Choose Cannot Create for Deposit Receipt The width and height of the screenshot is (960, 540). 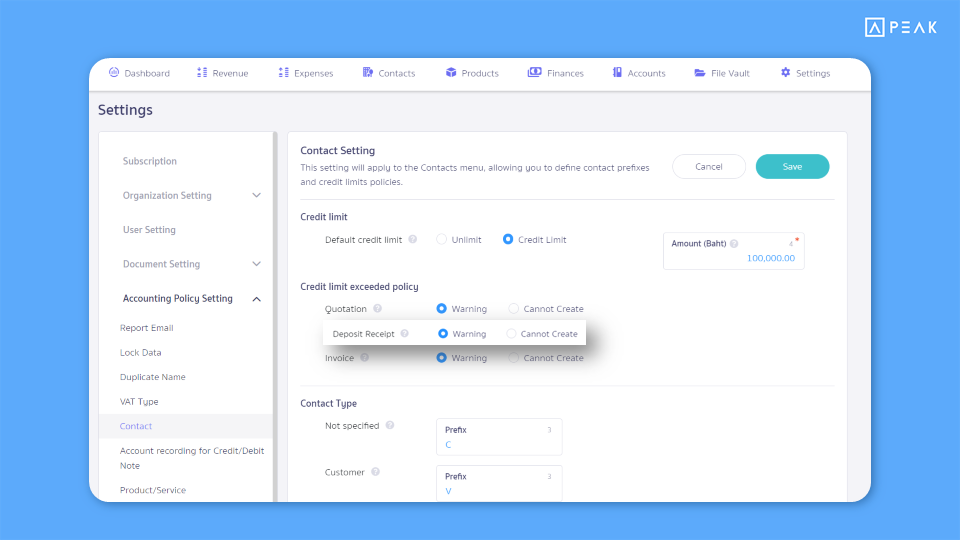pyautogui.click(x=511, y=334)
